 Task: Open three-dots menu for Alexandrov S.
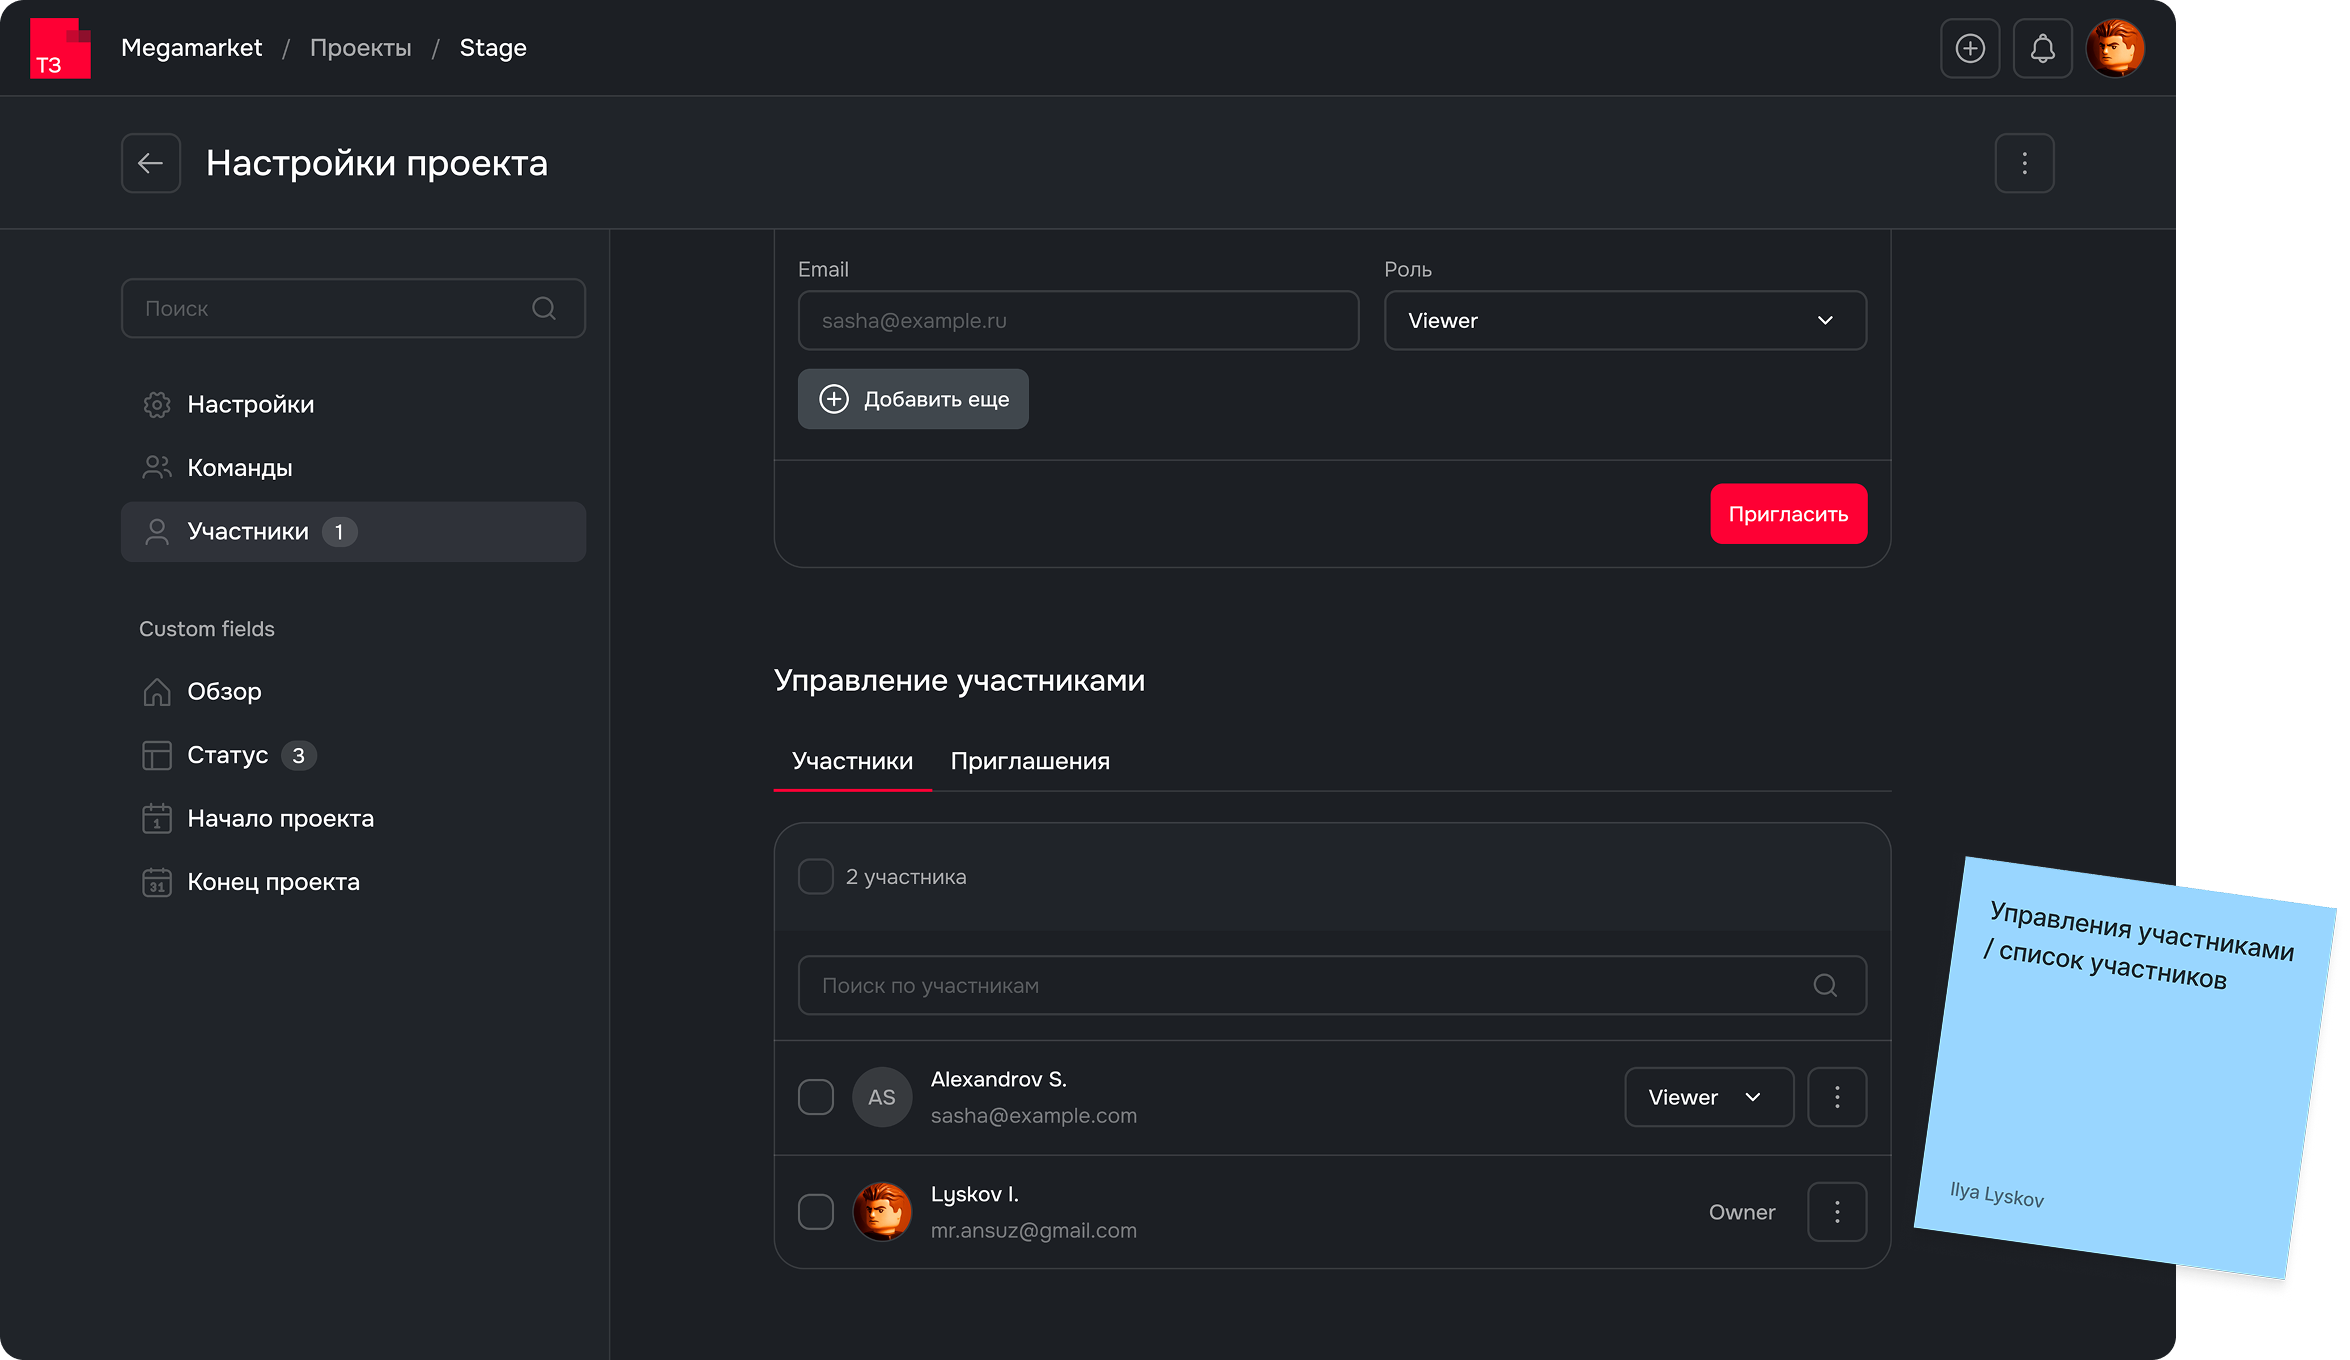click(x=1837, y=1097)
